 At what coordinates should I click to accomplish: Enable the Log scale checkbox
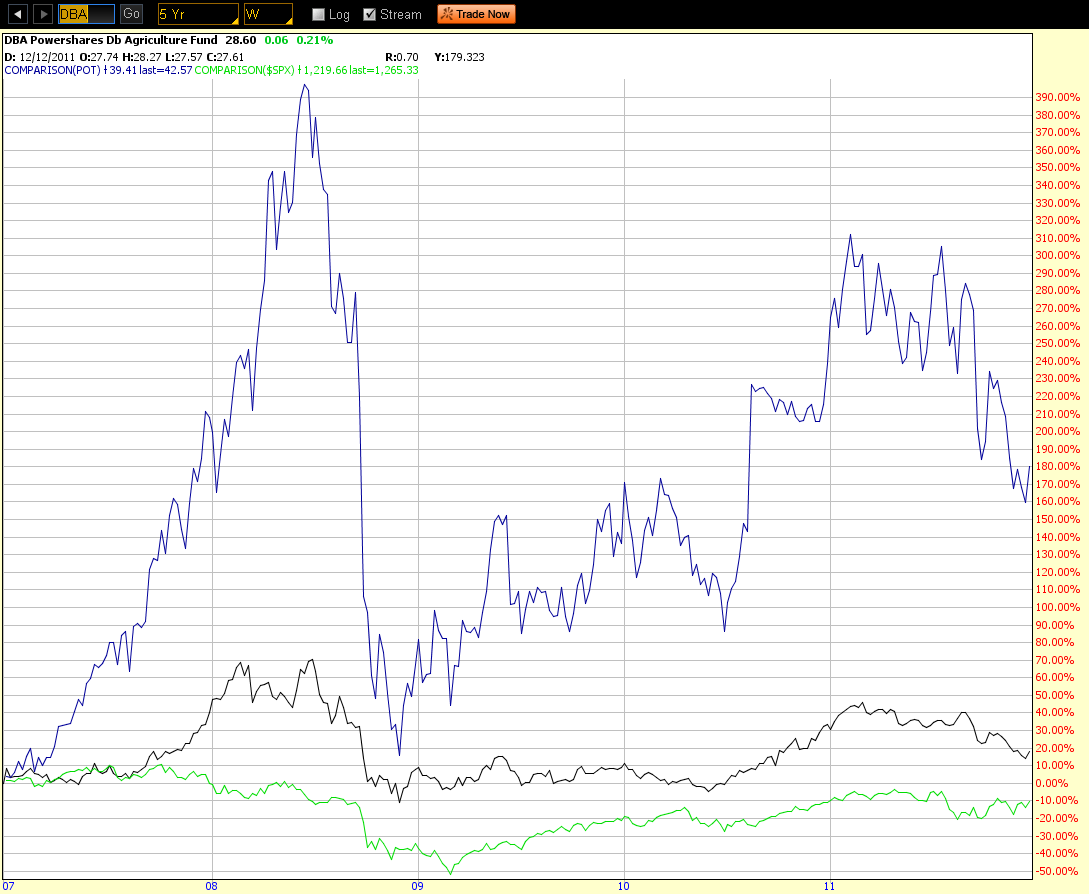(x=316, y=14)
